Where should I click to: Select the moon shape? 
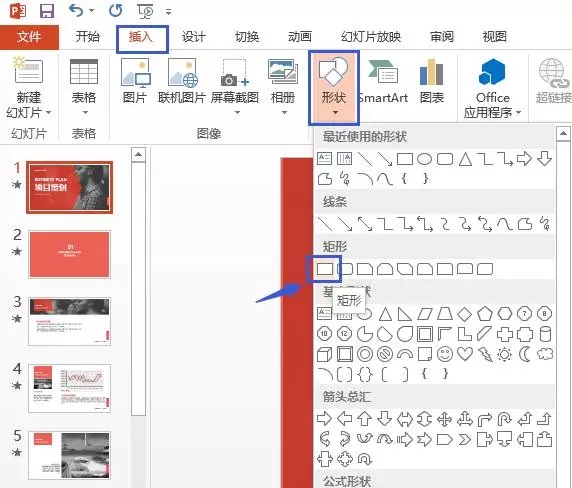tap(525, 354)
